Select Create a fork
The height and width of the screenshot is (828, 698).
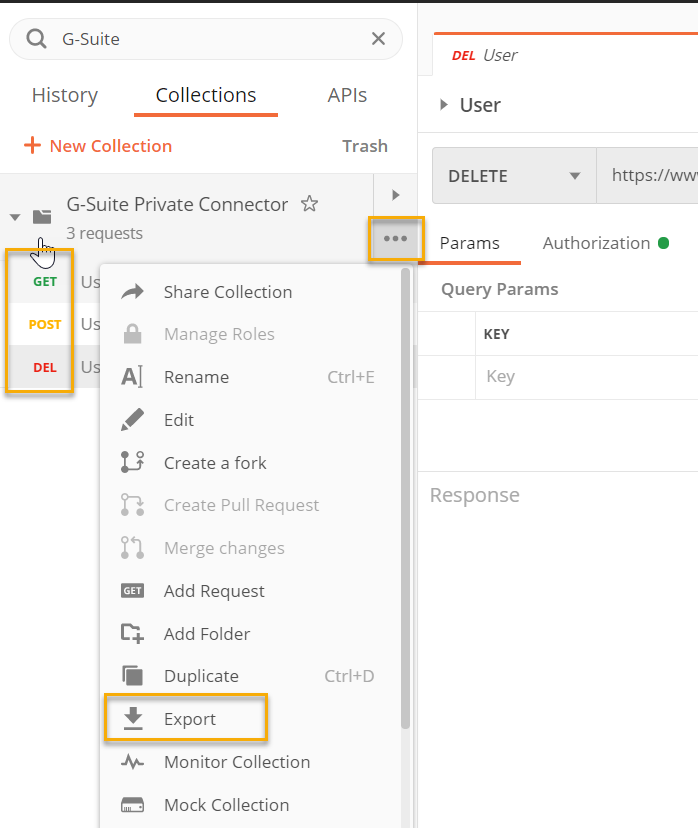[x=250, y=463]
